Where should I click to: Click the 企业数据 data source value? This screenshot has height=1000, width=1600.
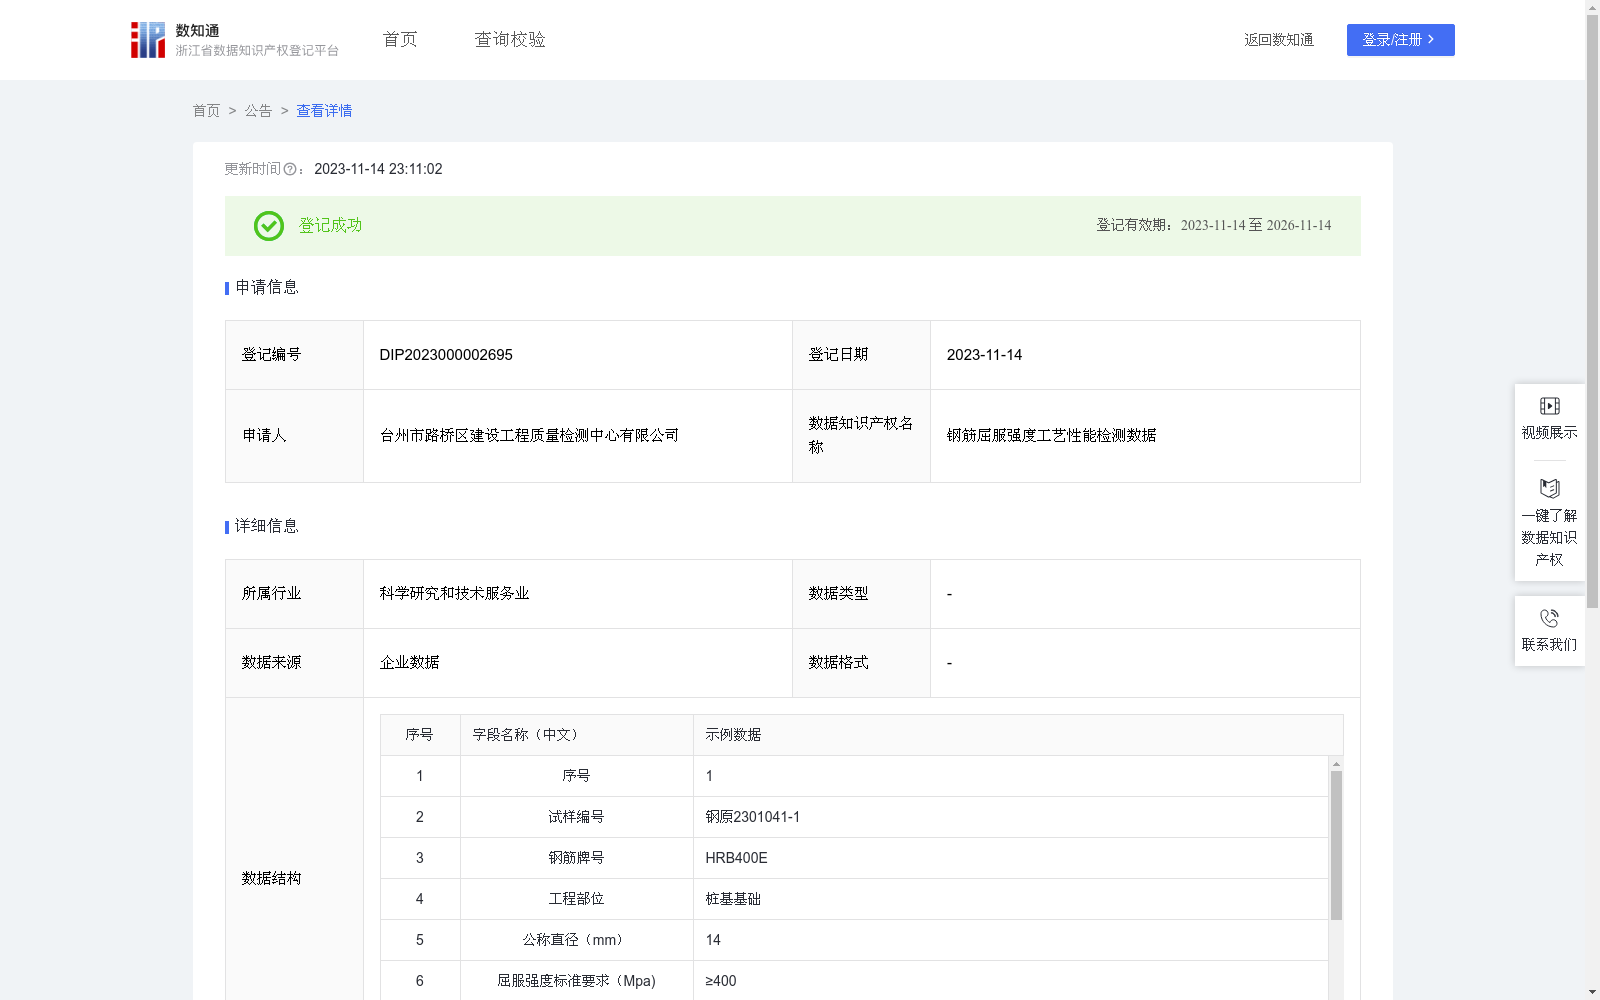409,662
